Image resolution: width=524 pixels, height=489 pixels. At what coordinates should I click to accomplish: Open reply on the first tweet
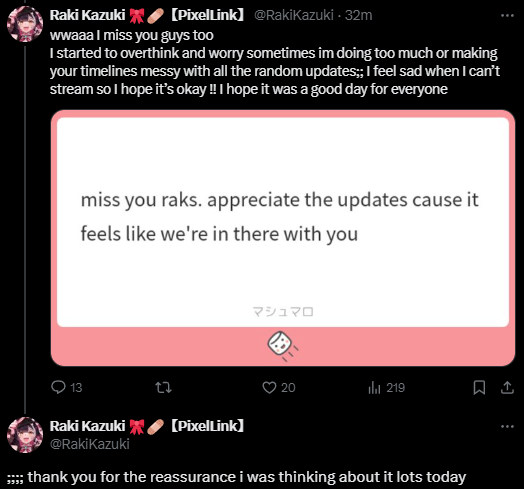pos(66,387)
